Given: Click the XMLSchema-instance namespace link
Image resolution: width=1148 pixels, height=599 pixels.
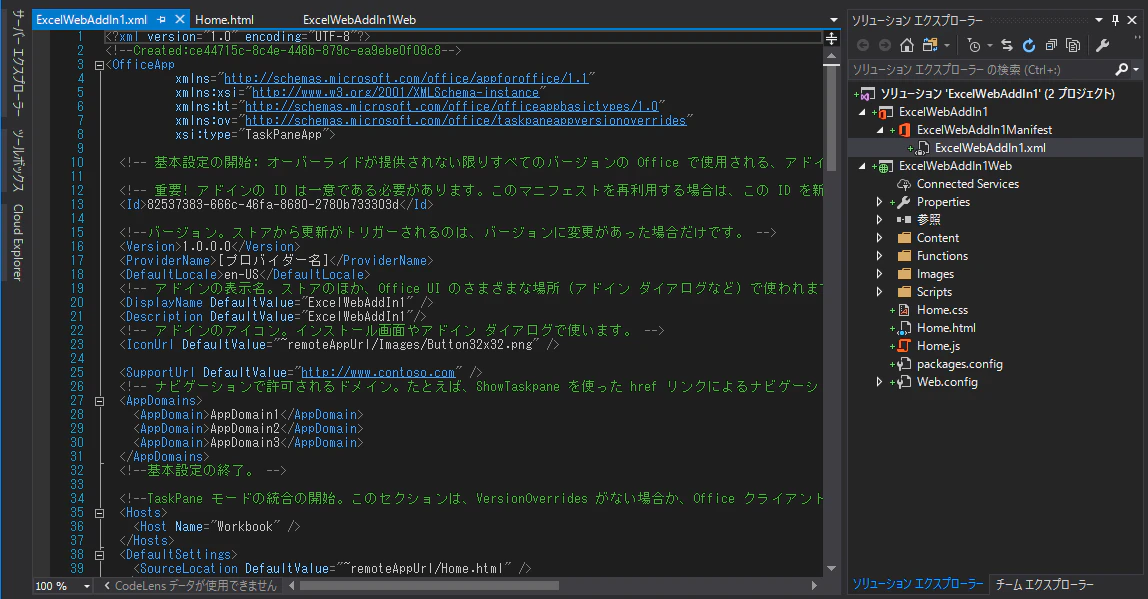Looking at the screenshot, I should (395, 93).
